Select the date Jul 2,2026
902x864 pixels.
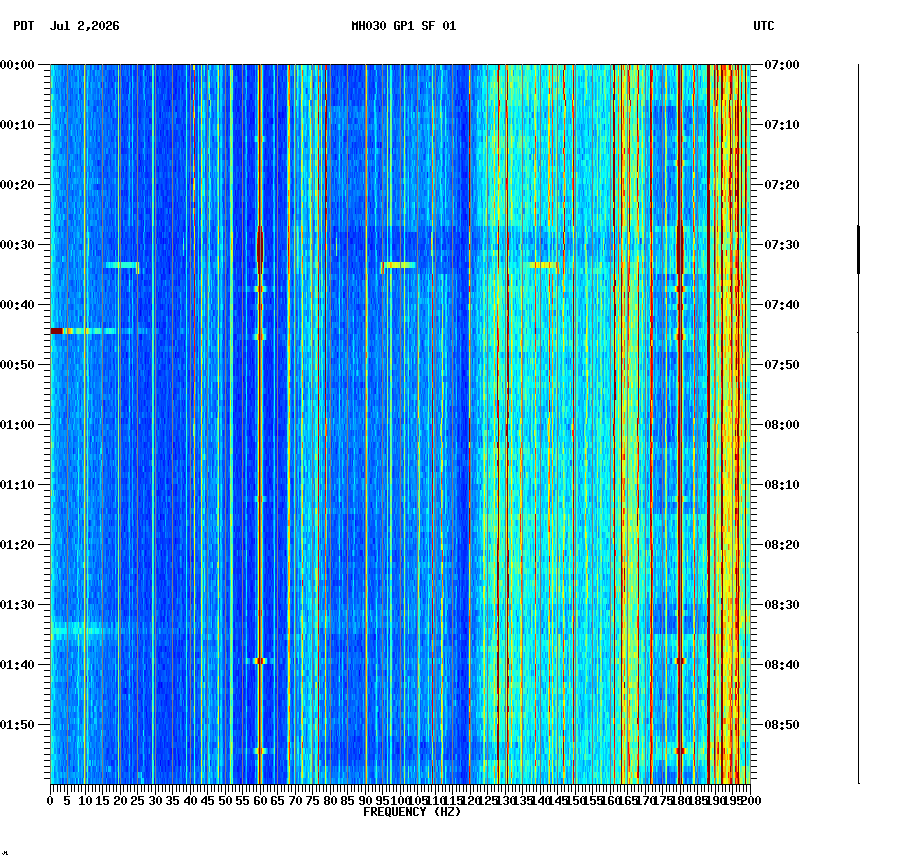(85, 26)
